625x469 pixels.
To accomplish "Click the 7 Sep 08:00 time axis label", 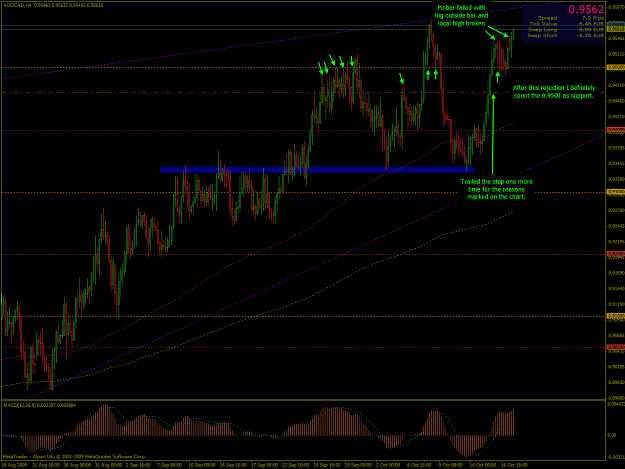I will [169, 465].
